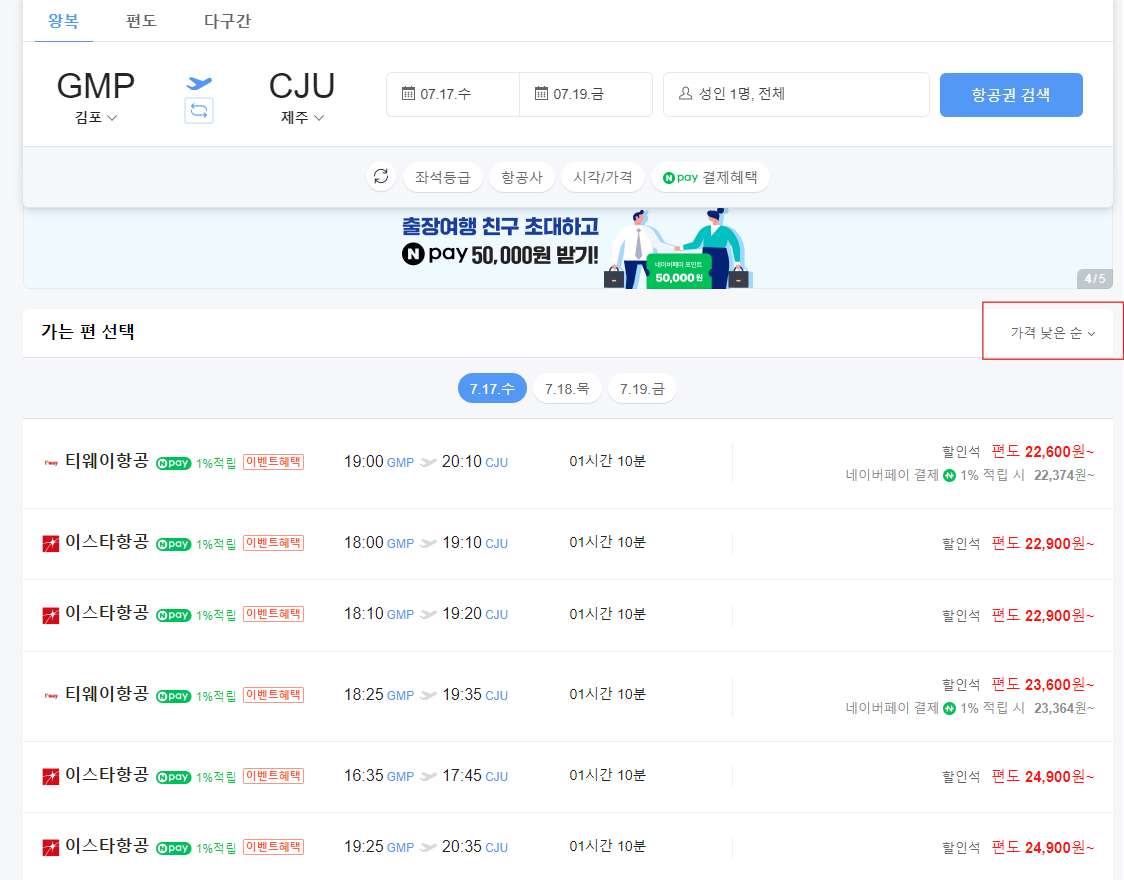Click 이벤트혜택 badge on 16:35 flight
This screenshot has height=880, width=1124.
coord(273,776)
